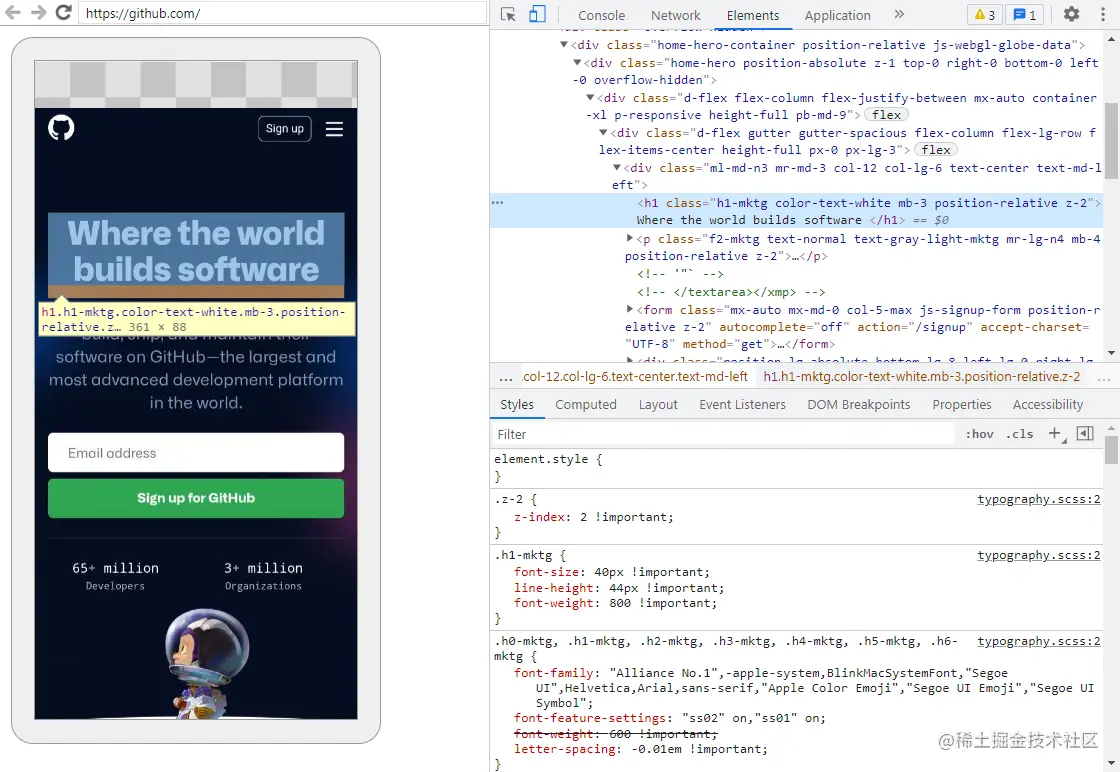Click breadcrumb h1.h1-mktg.color-text-white
This screenshot has height=772, width=1120.
click(x=921, y=376)
